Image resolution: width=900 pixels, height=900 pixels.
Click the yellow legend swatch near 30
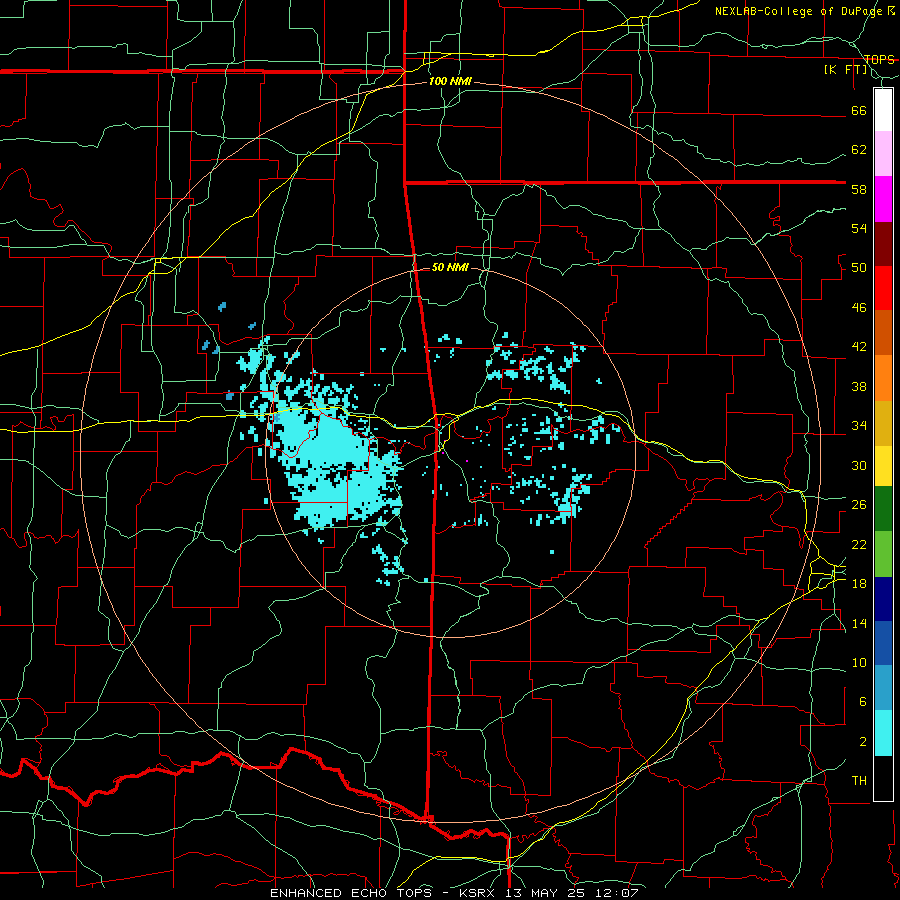coord(883,466)
